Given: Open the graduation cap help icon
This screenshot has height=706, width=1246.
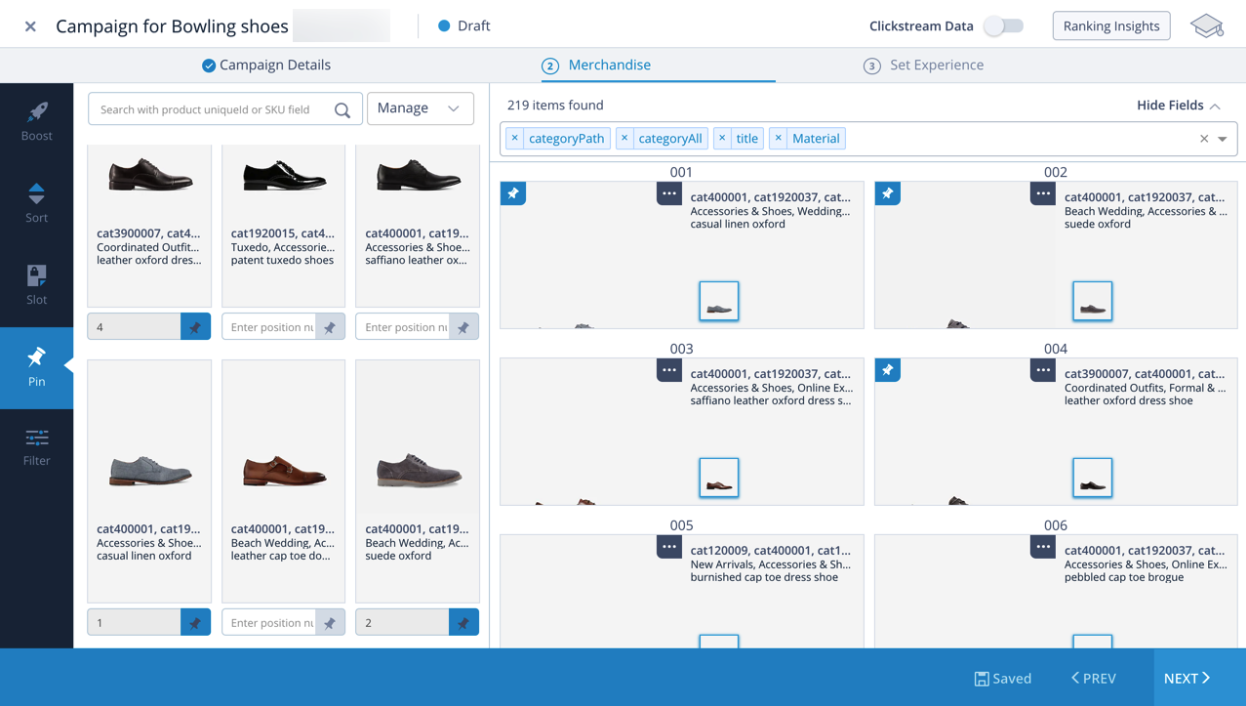Looking at the screenshot, I should point(1207,26).
